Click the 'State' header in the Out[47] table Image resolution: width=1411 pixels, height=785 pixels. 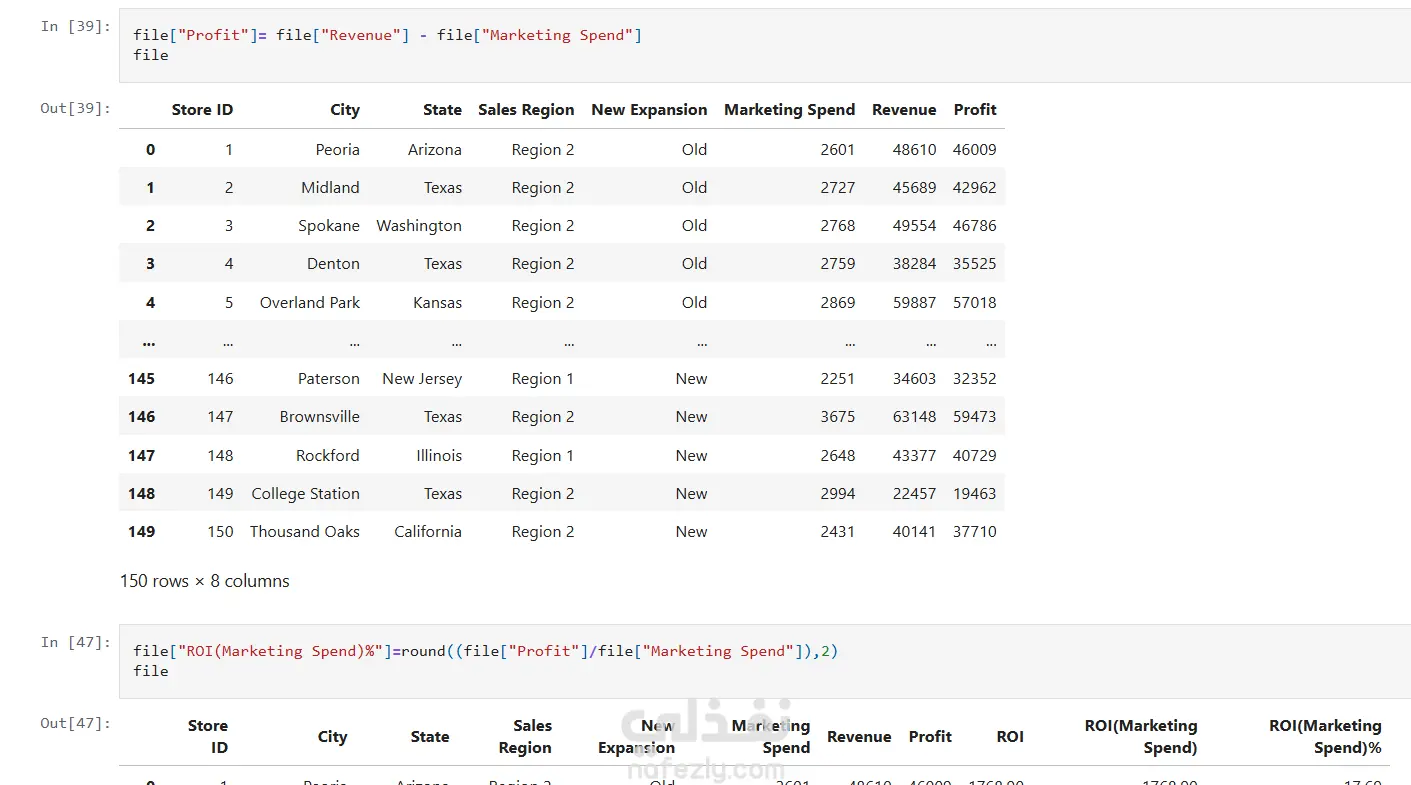[x=430, y=737]
